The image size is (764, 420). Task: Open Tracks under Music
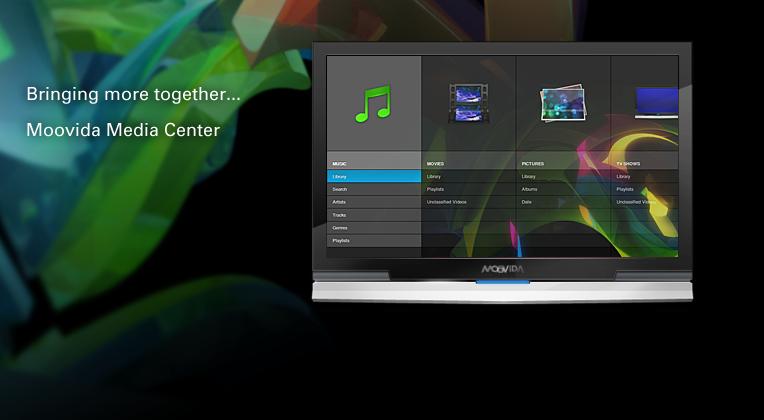pos(374,215)
